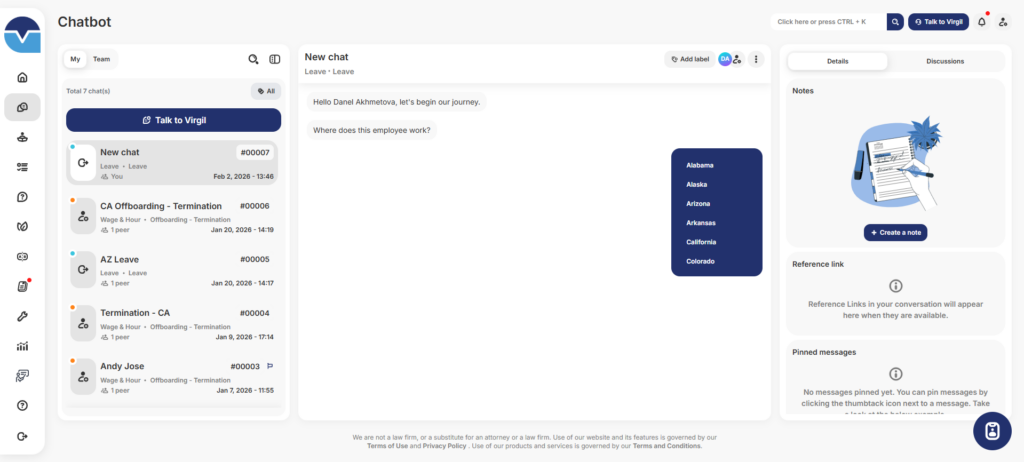This screenshot has width=1024, height=462.
Task: Switch chat list to My
Action: (x=75, y=59)
